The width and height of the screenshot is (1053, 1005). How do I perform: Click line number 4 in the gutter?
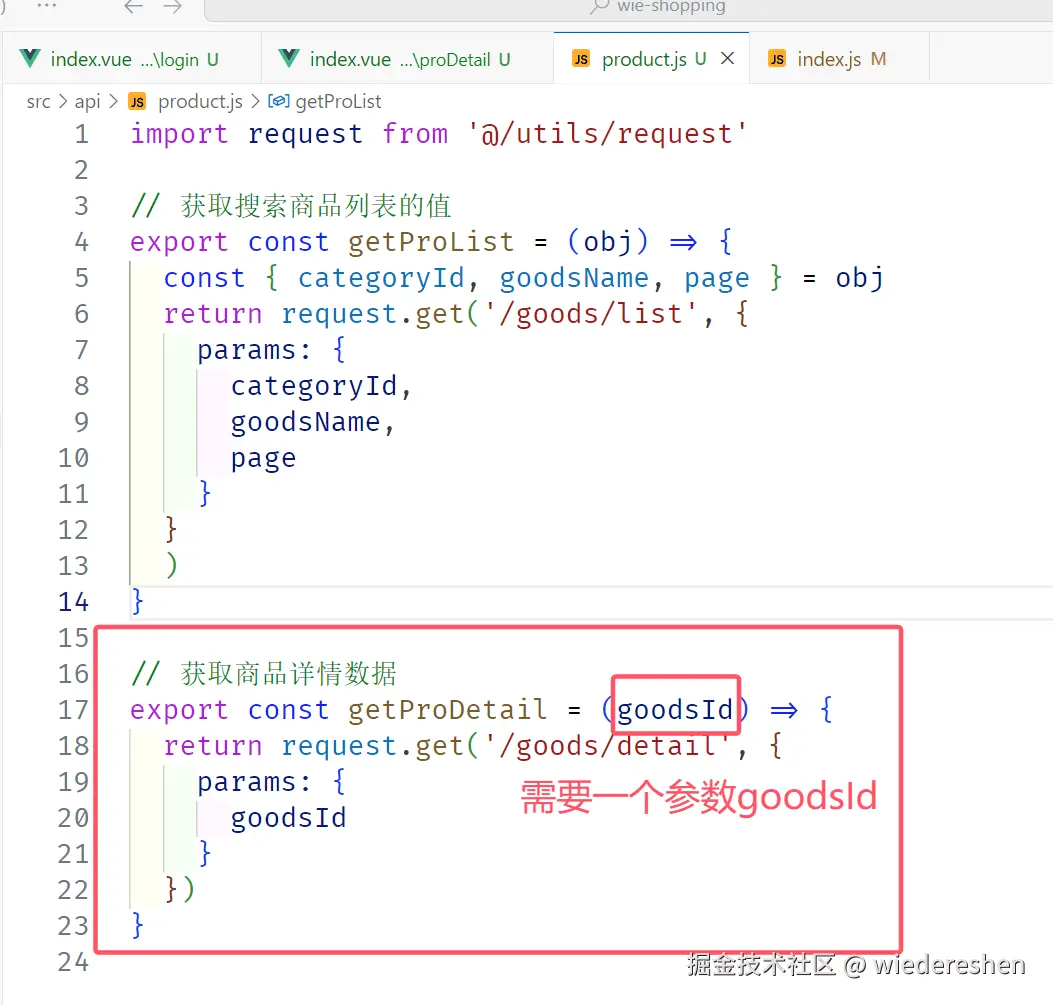tap(81, 242)
